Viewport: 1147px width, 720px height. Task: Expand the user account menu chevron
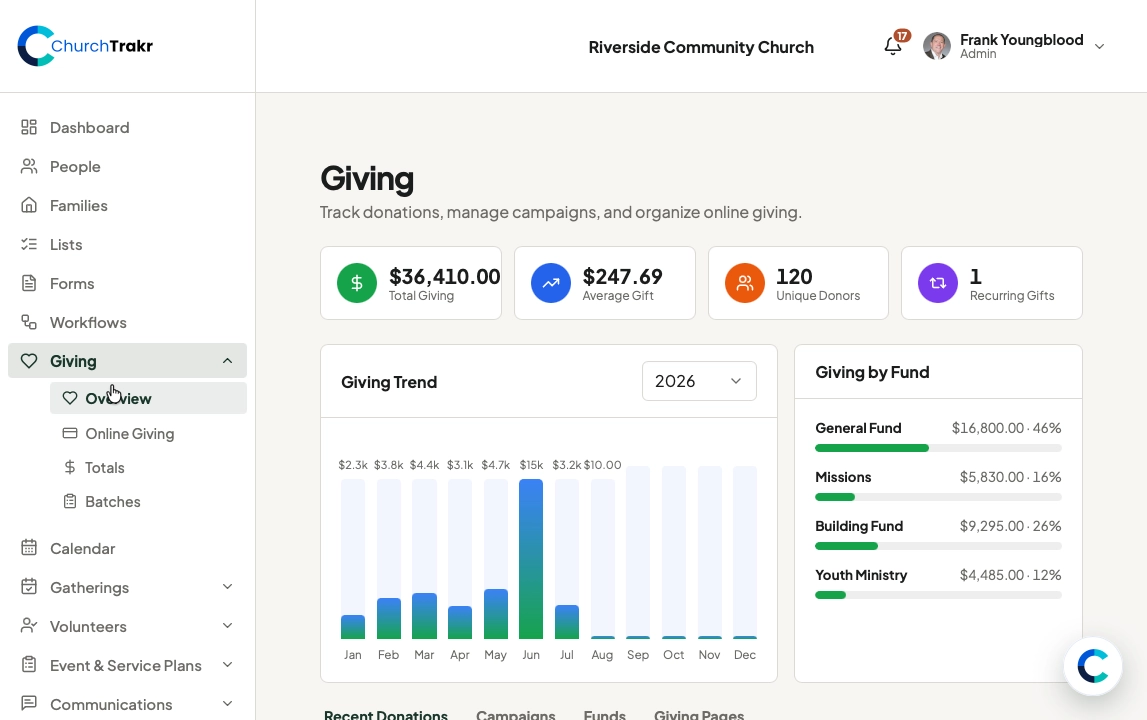click(1099, 46)
